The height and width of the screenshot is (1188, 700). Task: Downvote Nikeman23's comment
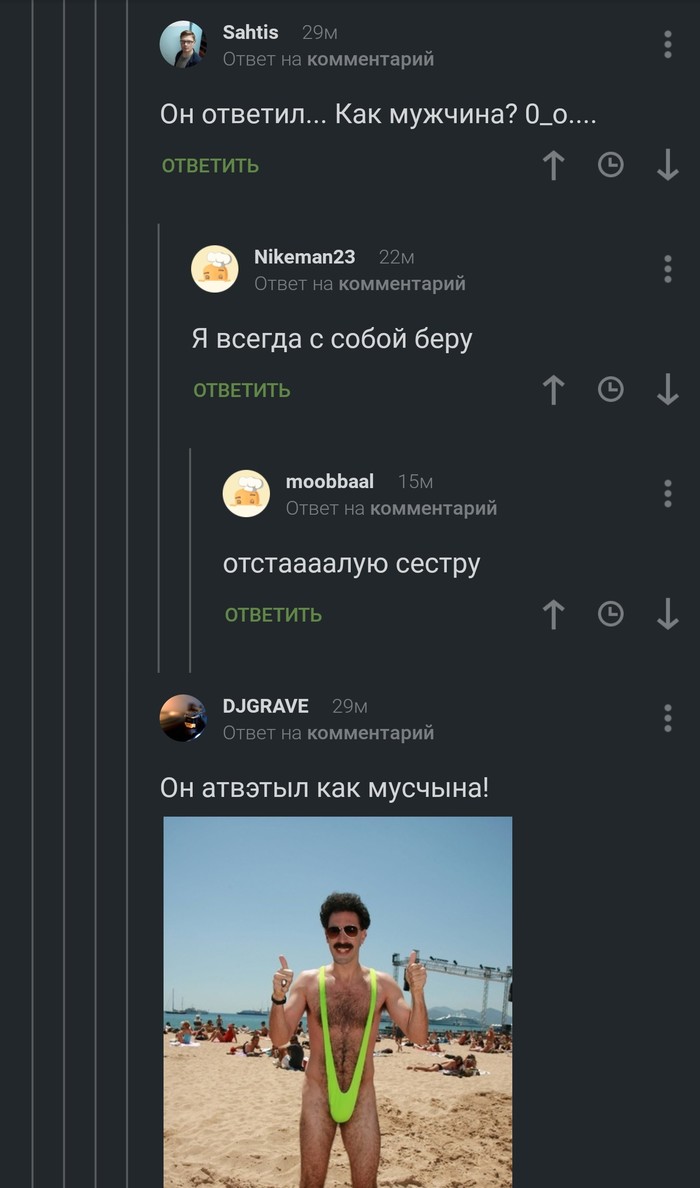667,389
